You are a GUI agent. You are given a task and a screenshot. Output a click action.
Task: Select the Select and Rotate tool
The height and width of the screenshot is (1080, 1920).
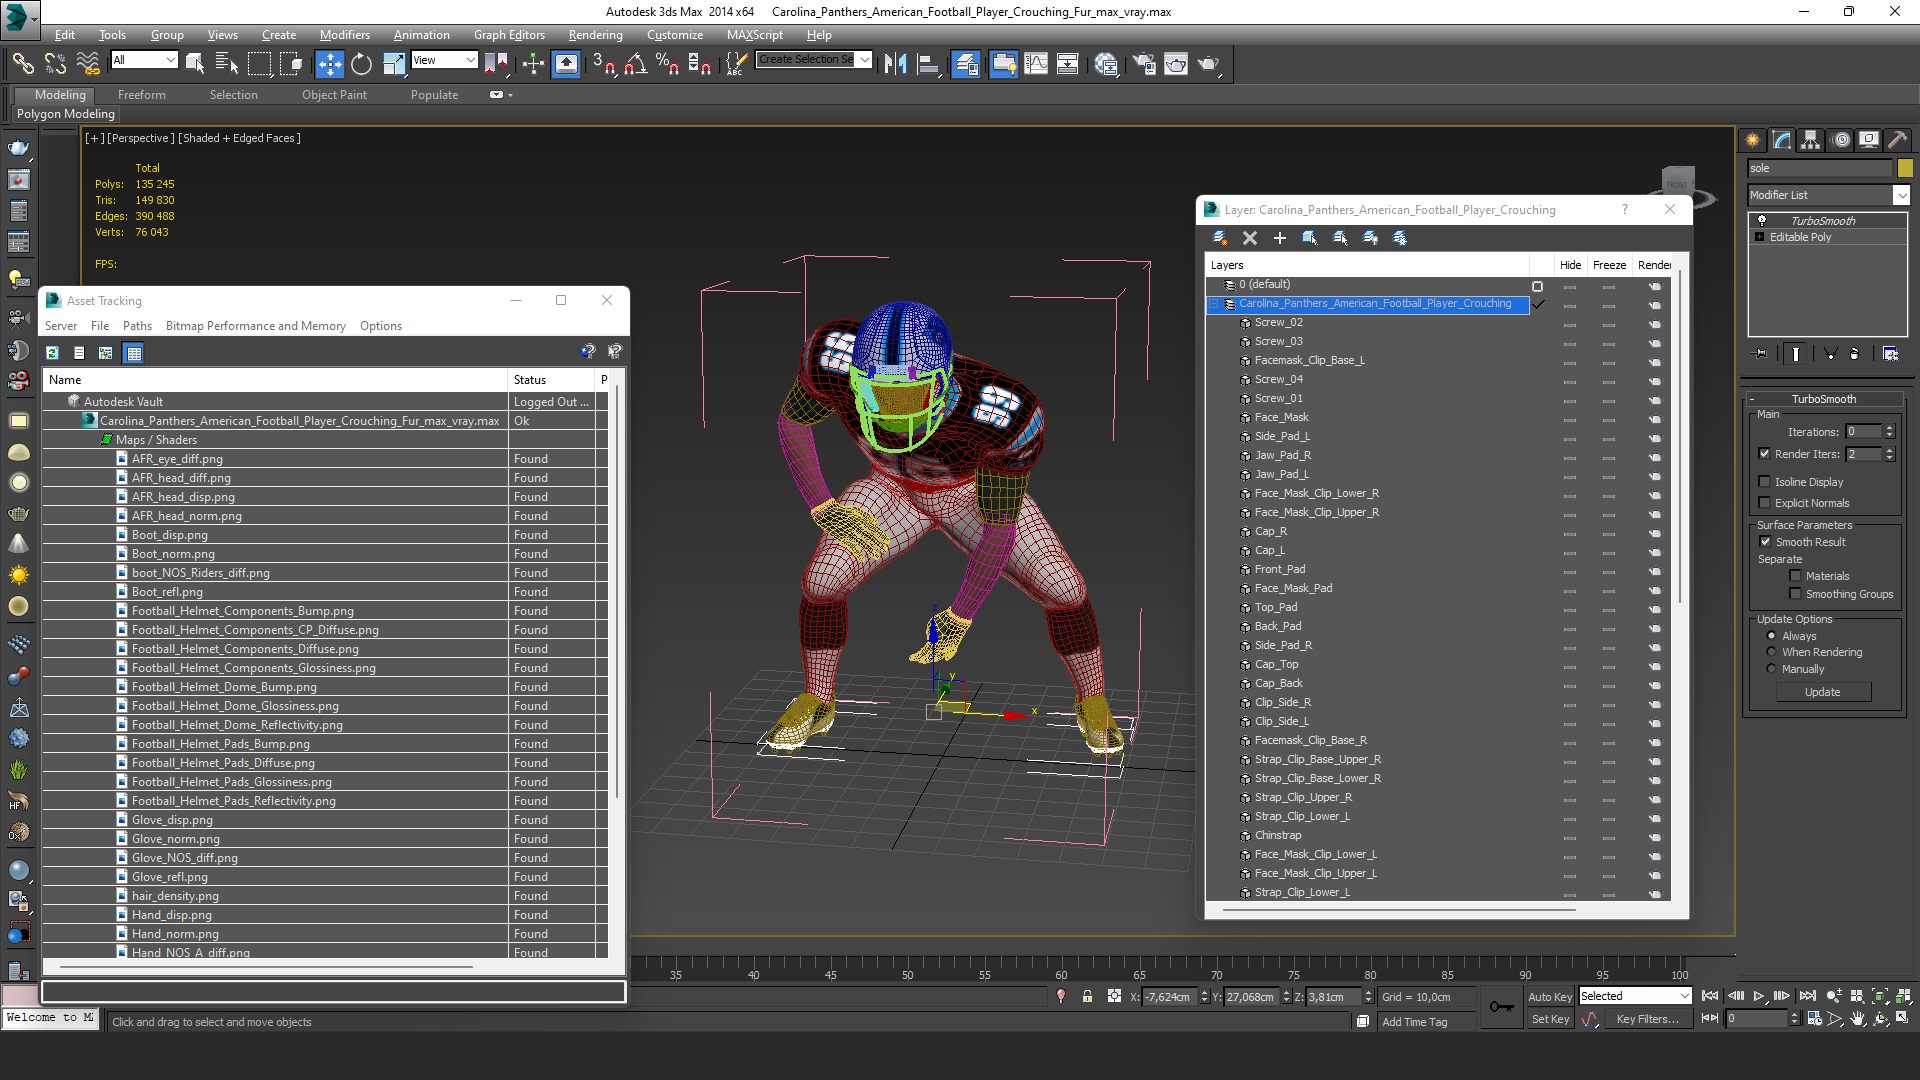pyautogui.click(x=361, y=64)
